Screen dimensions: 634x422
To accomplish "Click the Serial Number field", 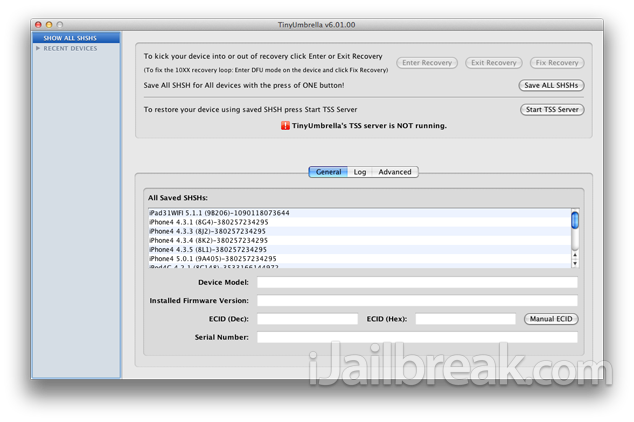I will [x=417, y=337].
